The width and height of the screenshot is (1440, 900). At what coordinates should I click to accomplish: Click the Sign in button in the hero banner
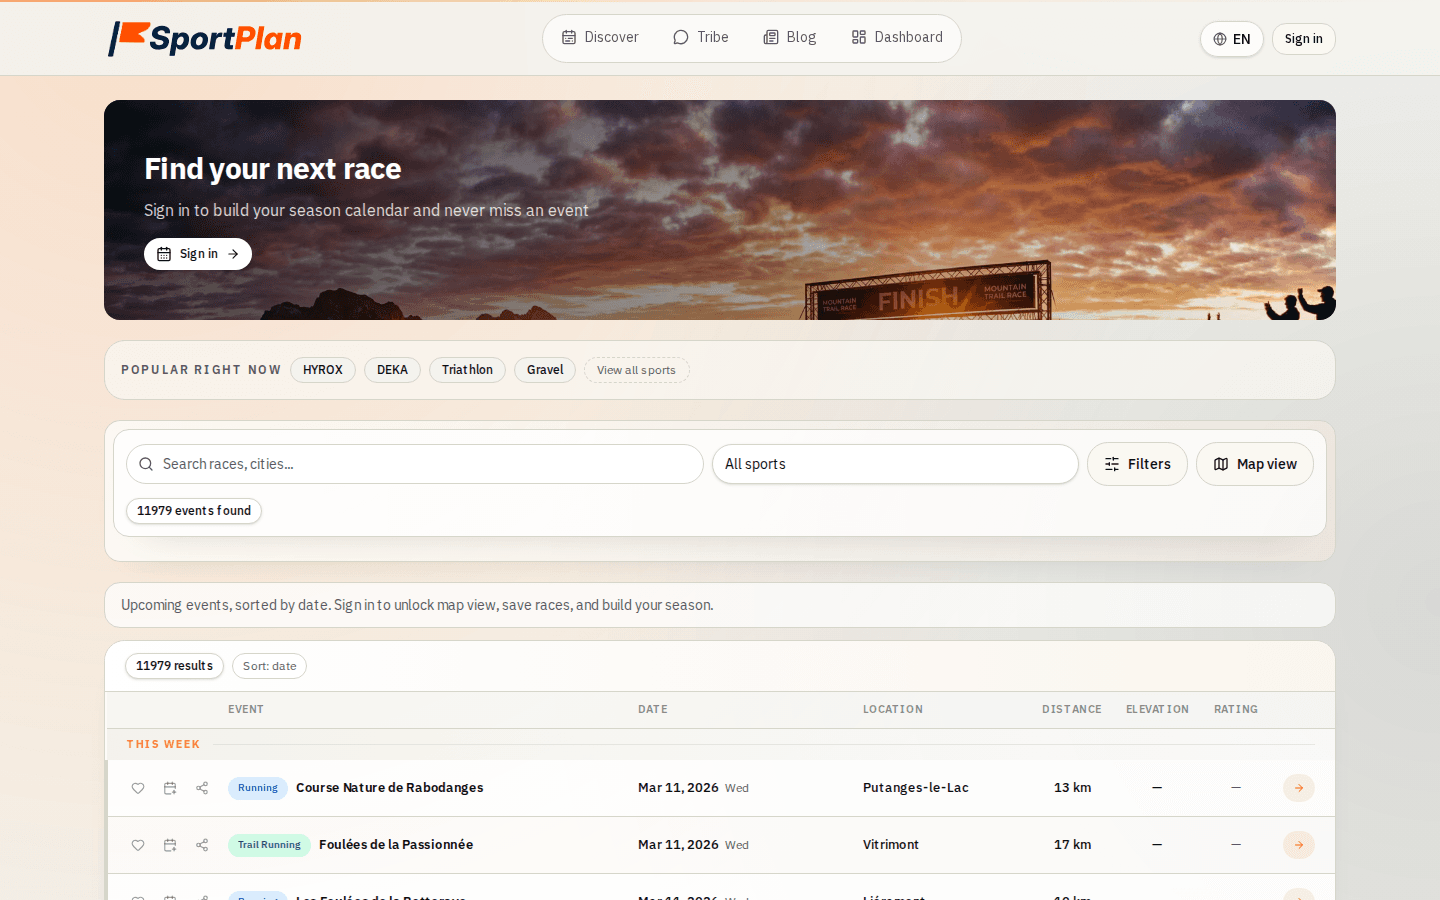coord(197,254)
